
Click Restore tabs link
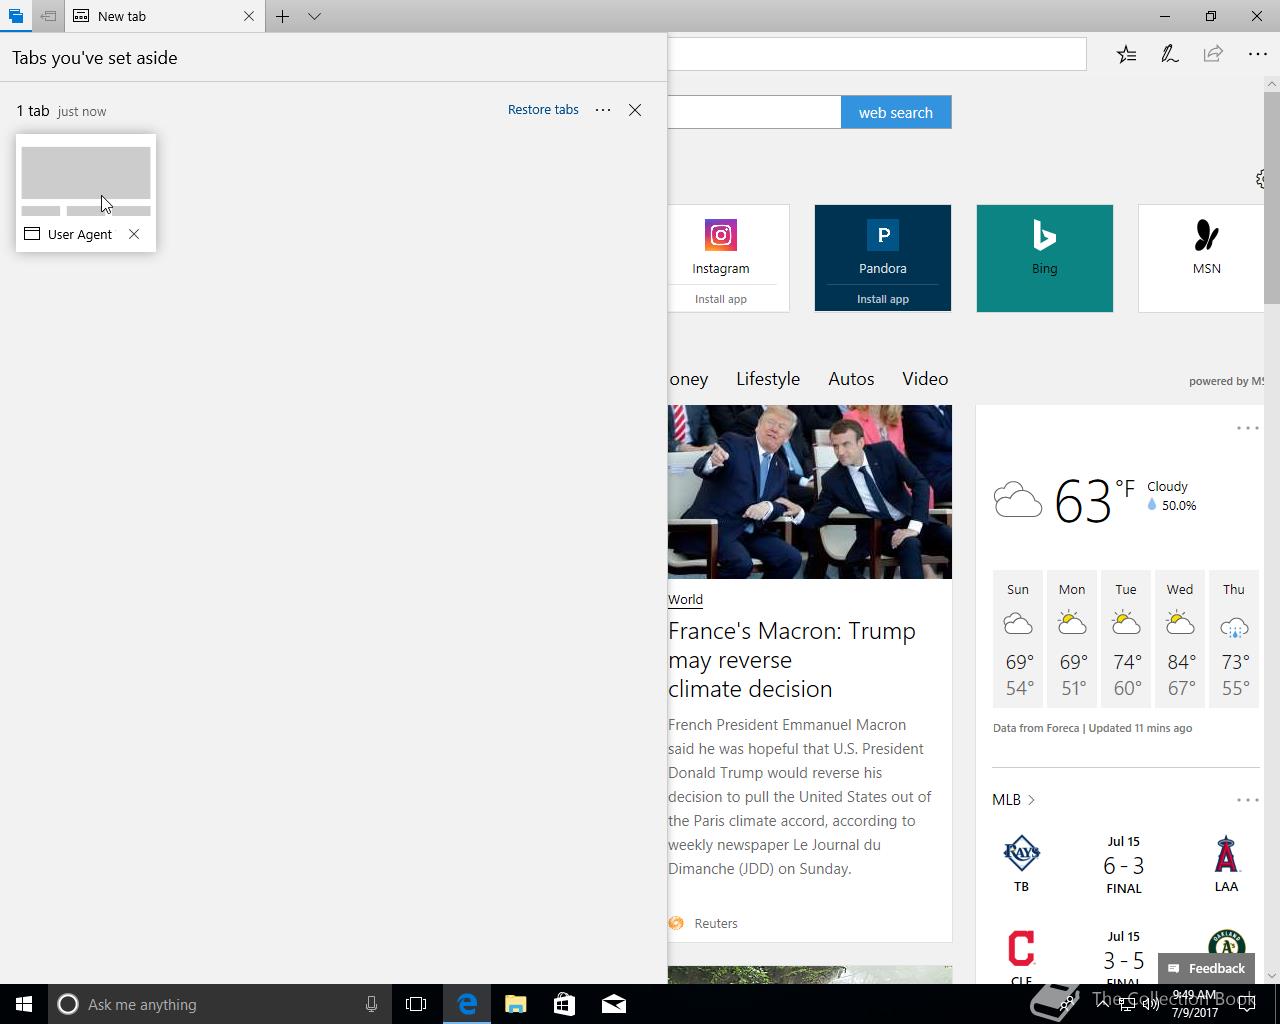543,110
